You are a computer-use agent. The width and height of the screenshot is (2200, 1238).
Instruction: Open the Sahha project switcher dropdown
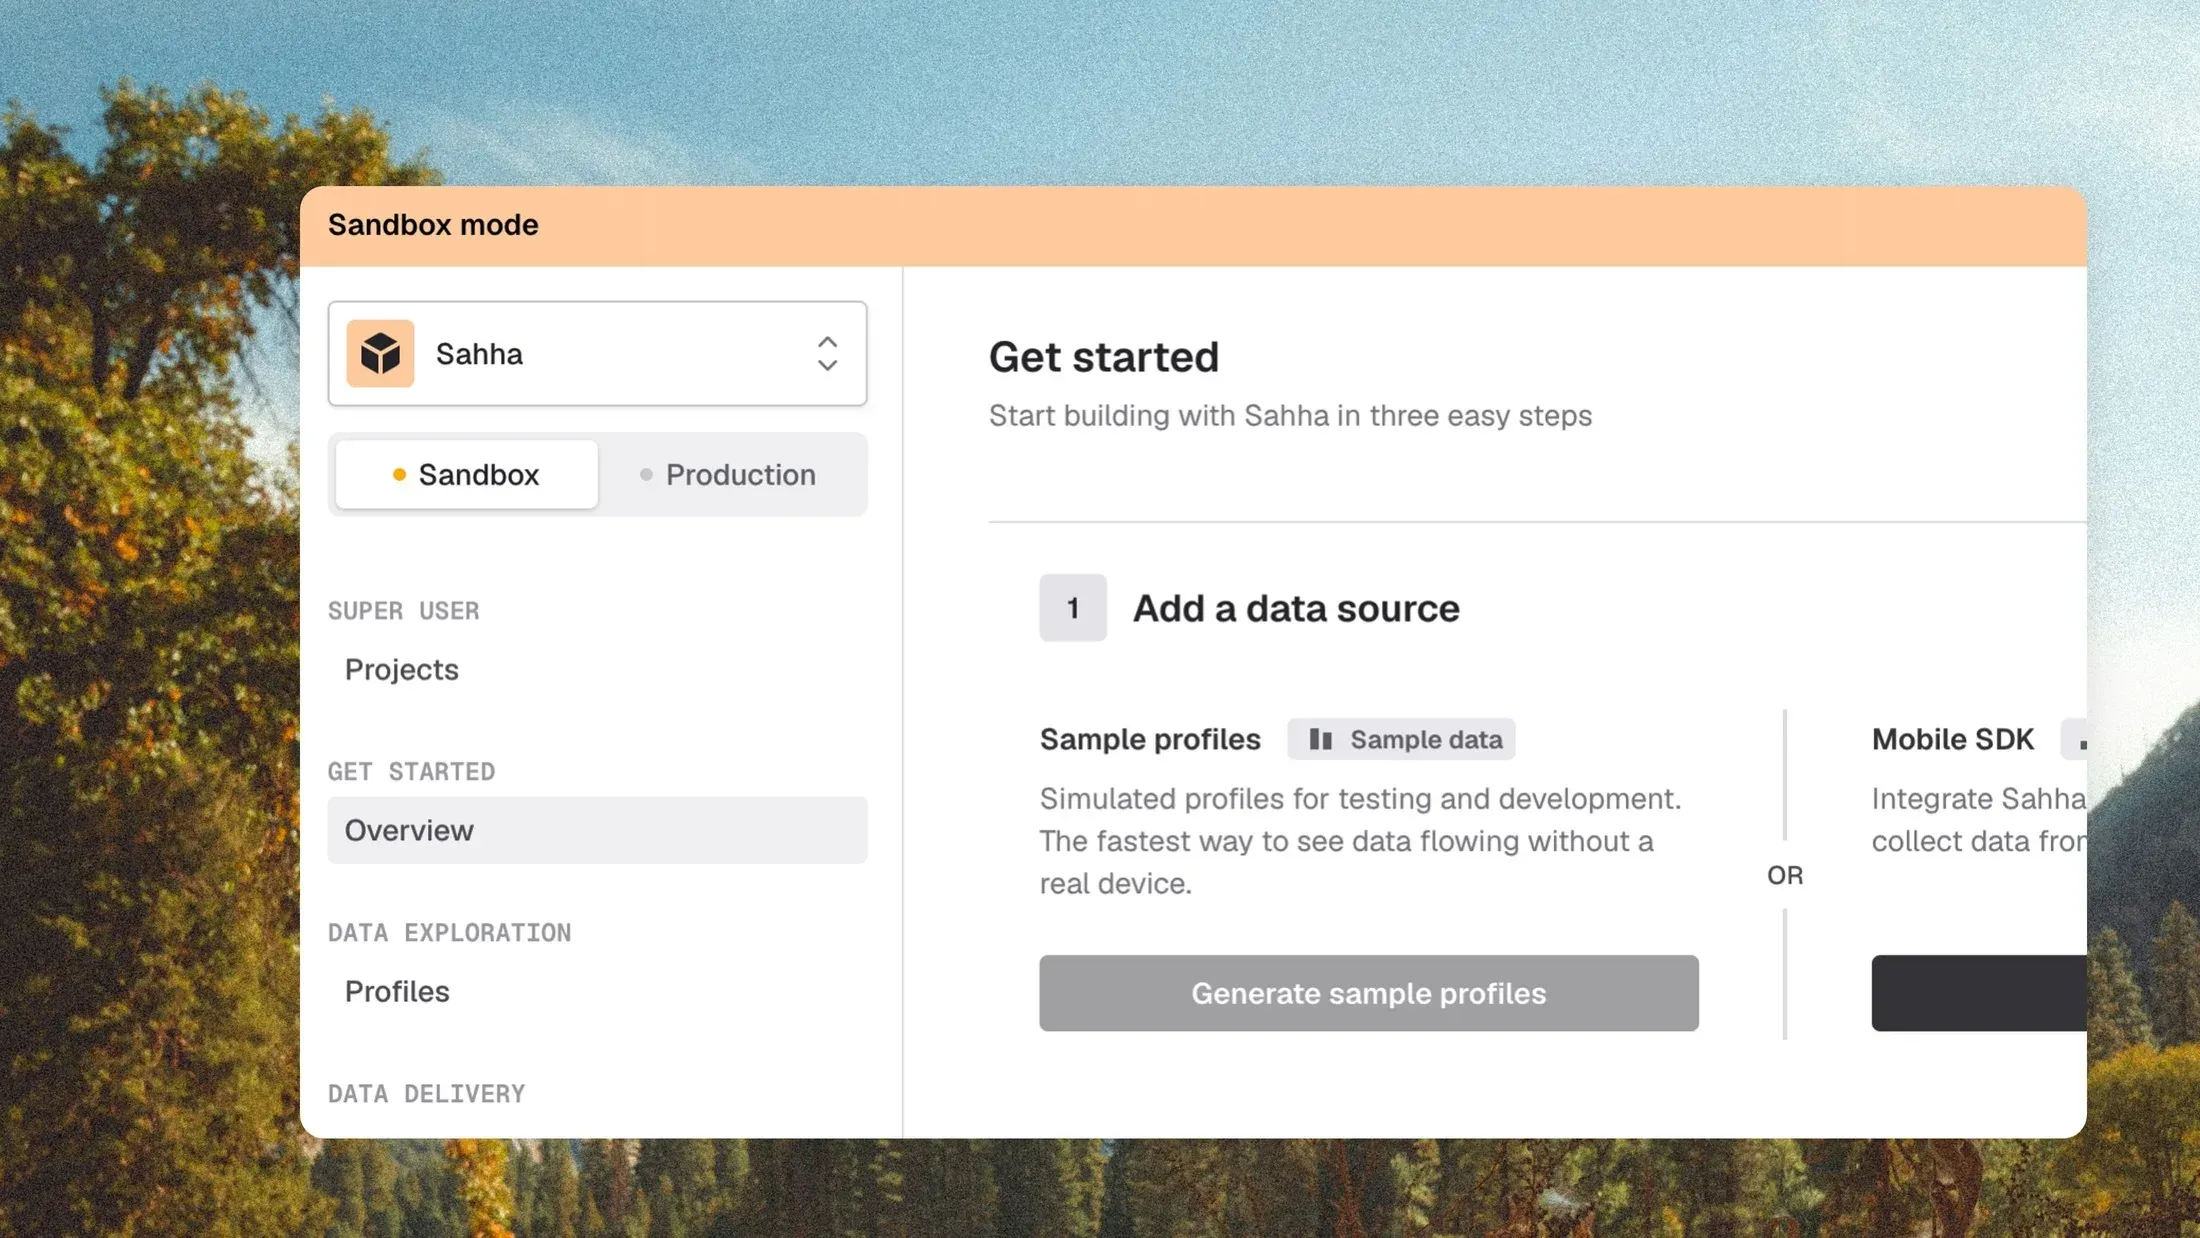click(597, 353)
